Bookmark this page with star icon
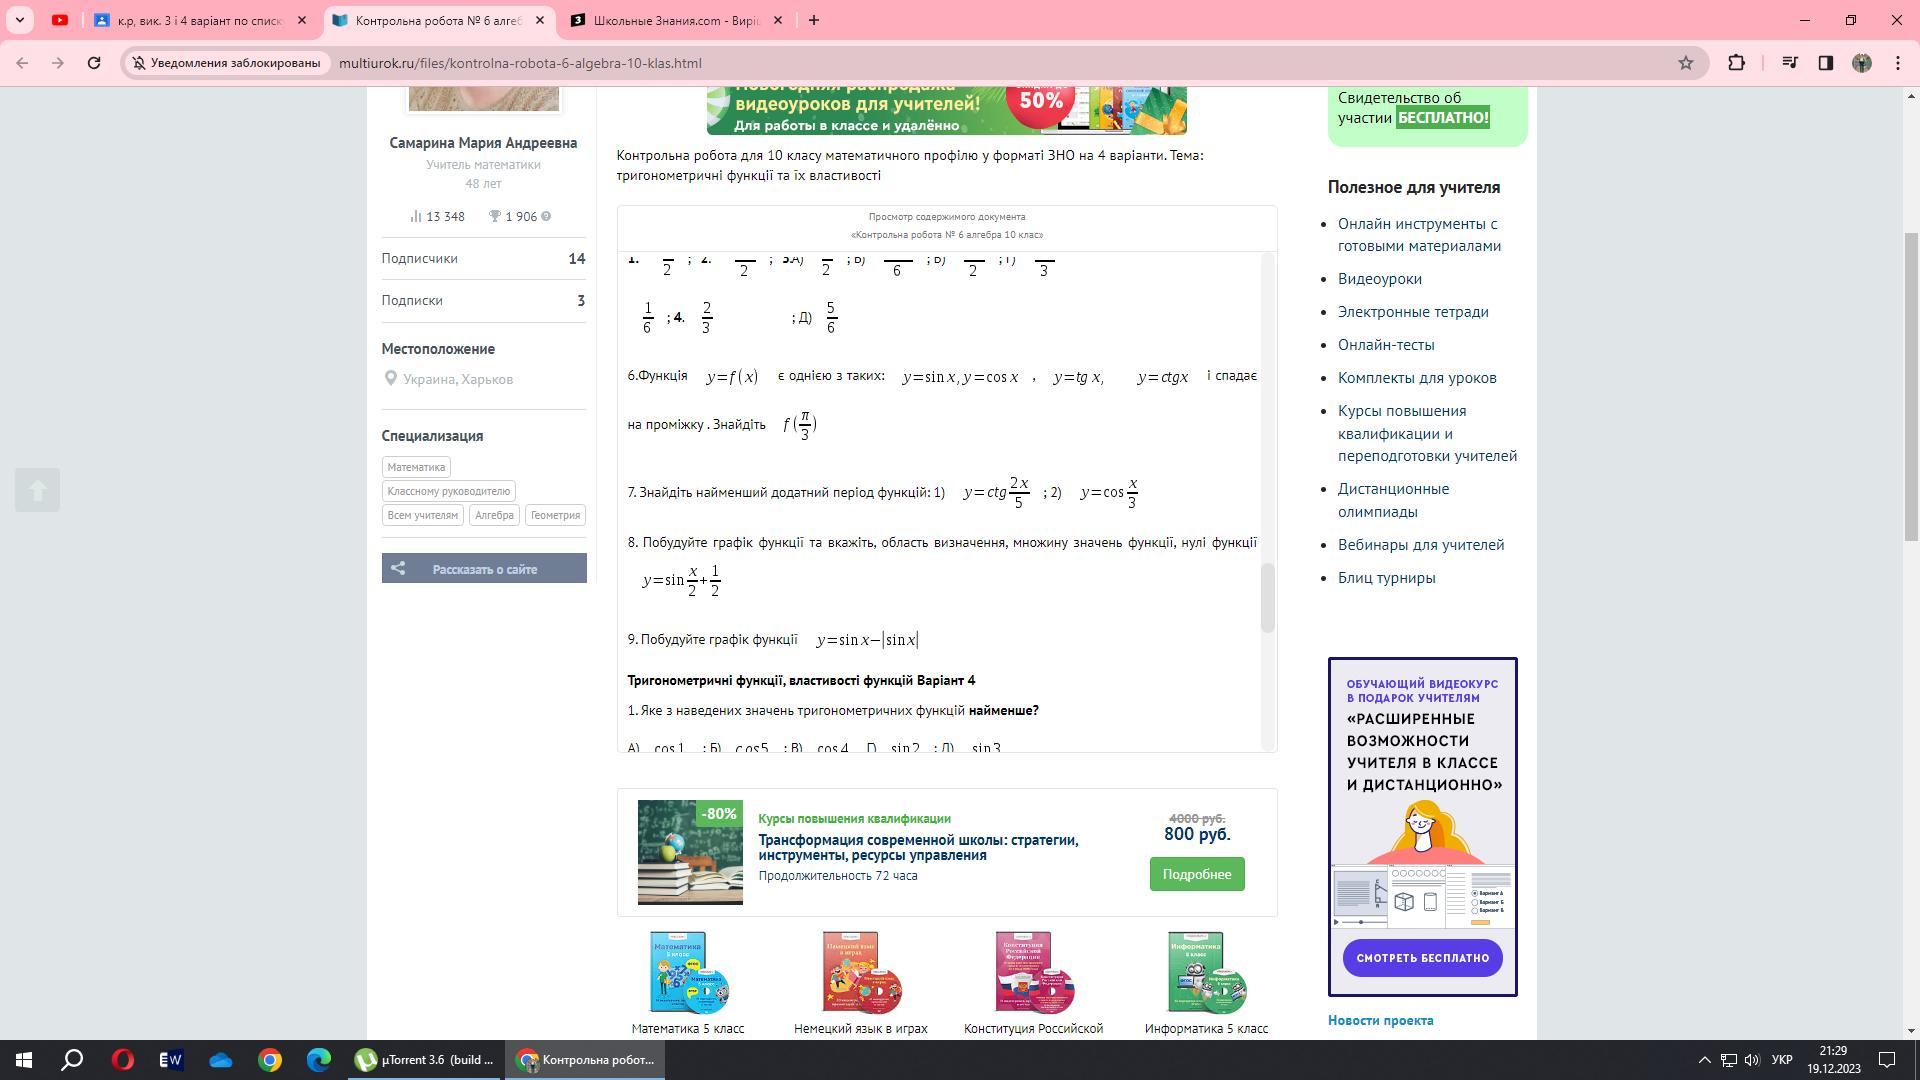This screenshot has height=1080, width=1920. (x=1686, y=63)
